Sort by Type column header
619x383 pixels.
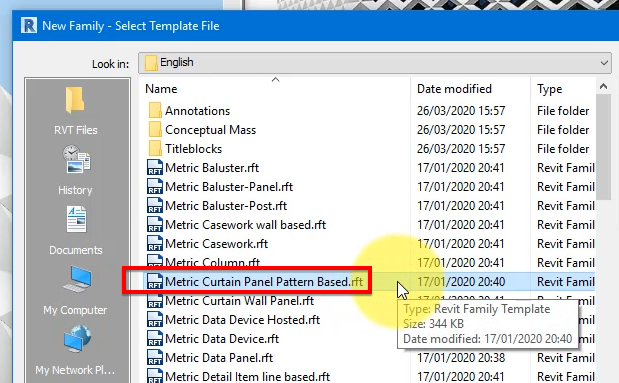[x=563, y=89]
